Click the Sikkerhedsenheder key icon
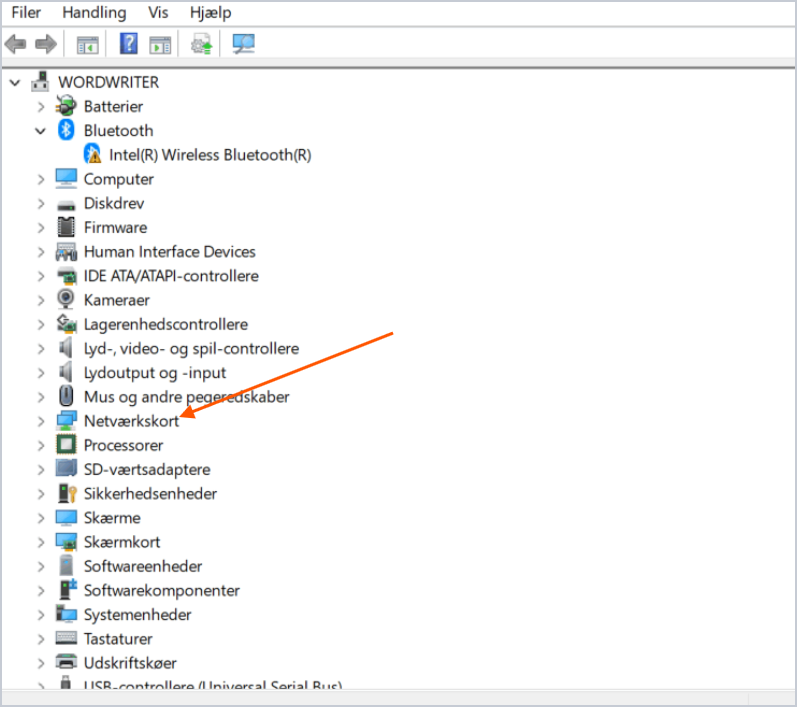This screenshot has height=707, width=797. click(67, 493)
